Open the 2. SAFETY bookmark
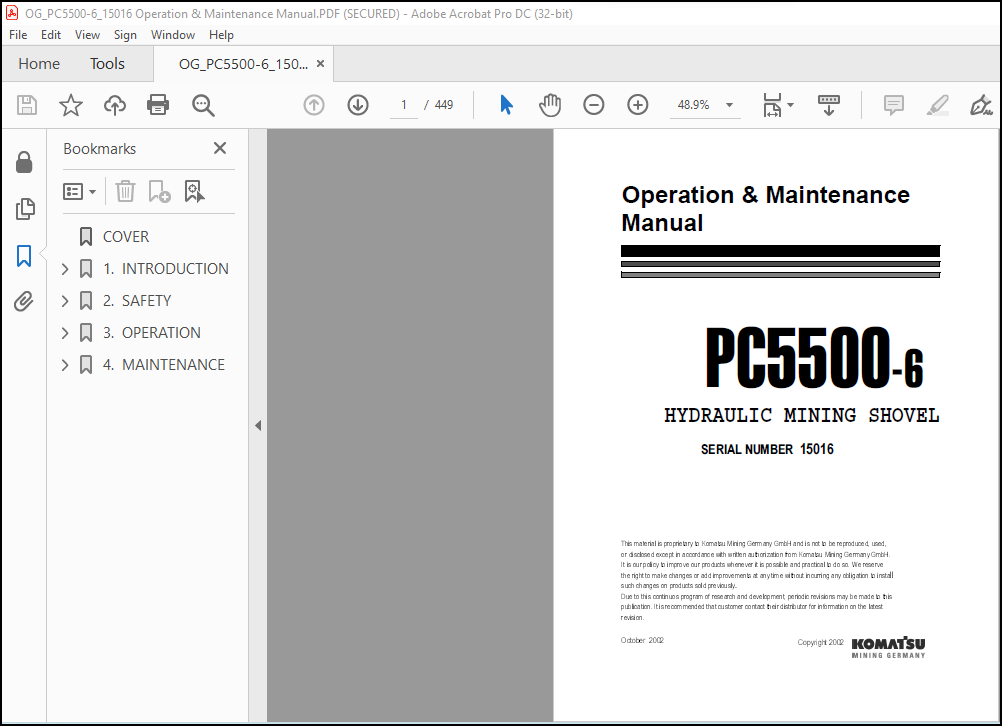 [137, 301]
